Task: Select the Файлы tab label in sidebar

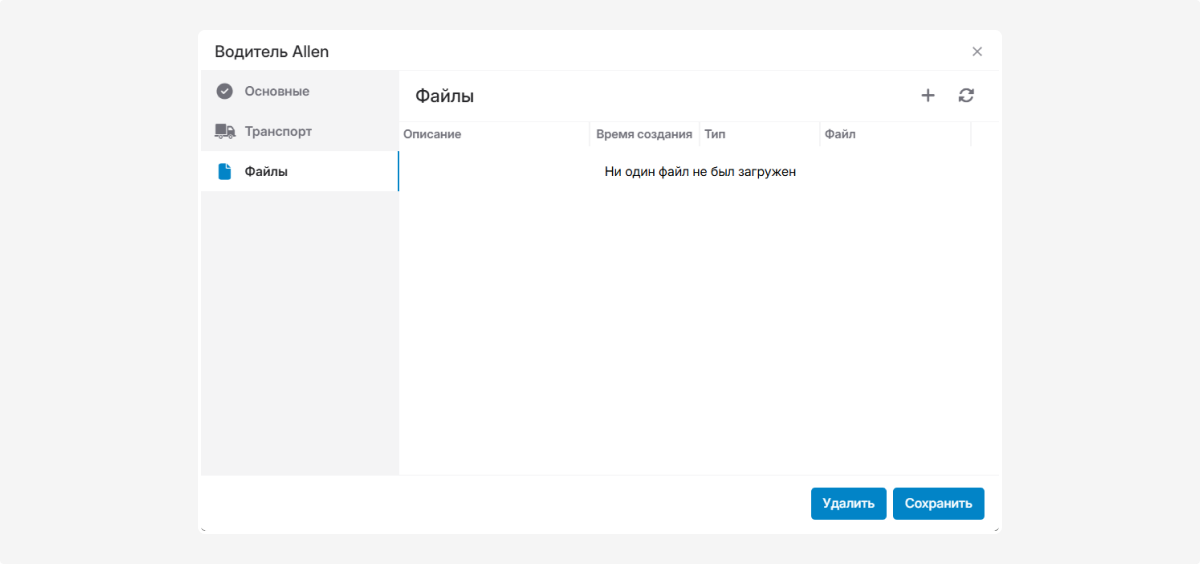Action: [x=266, y=171]
